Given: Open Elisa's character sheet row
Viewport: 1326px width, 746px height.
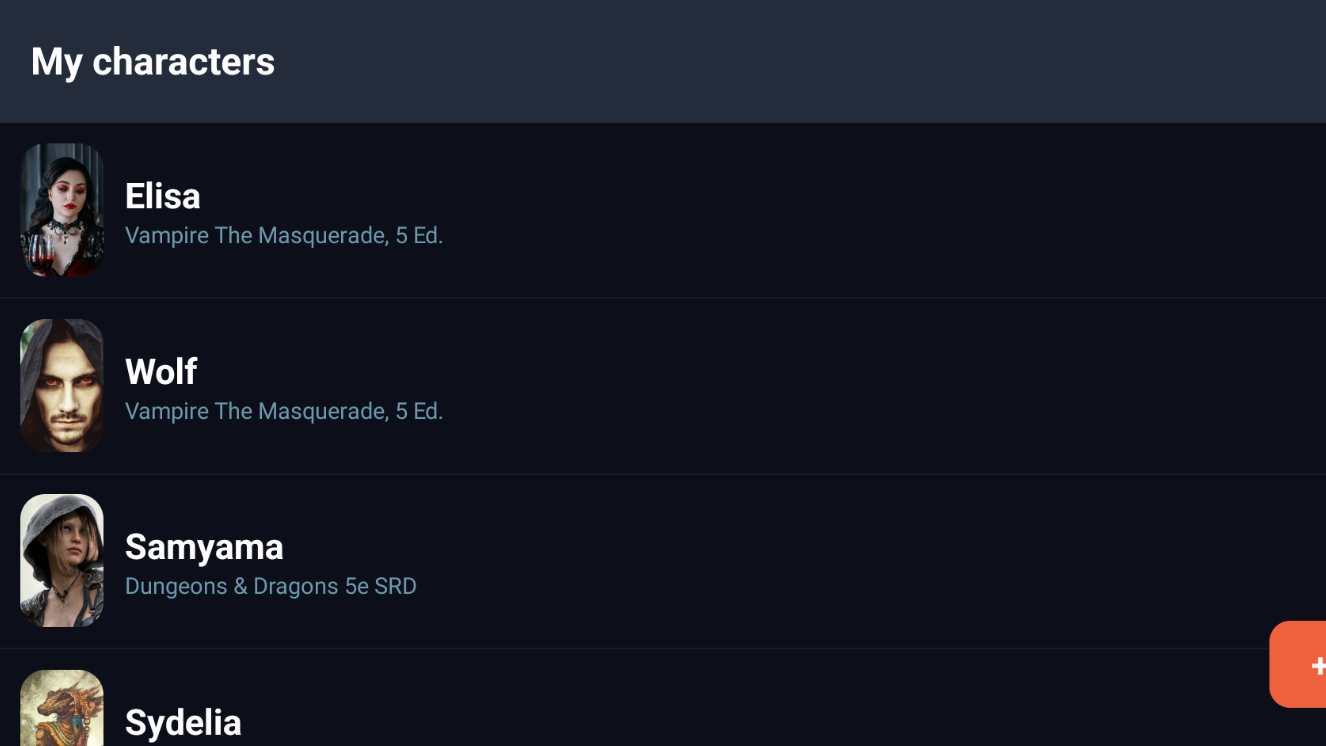Looking at the screenshot, I should tap(700, 210).
